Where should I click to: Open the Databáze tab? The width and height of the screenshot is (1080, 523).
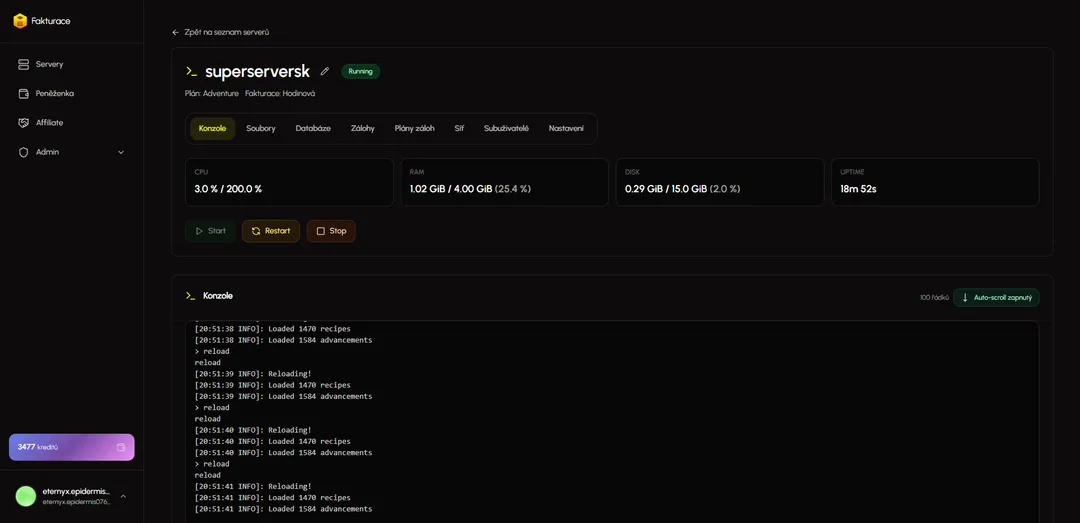(313, 128)
